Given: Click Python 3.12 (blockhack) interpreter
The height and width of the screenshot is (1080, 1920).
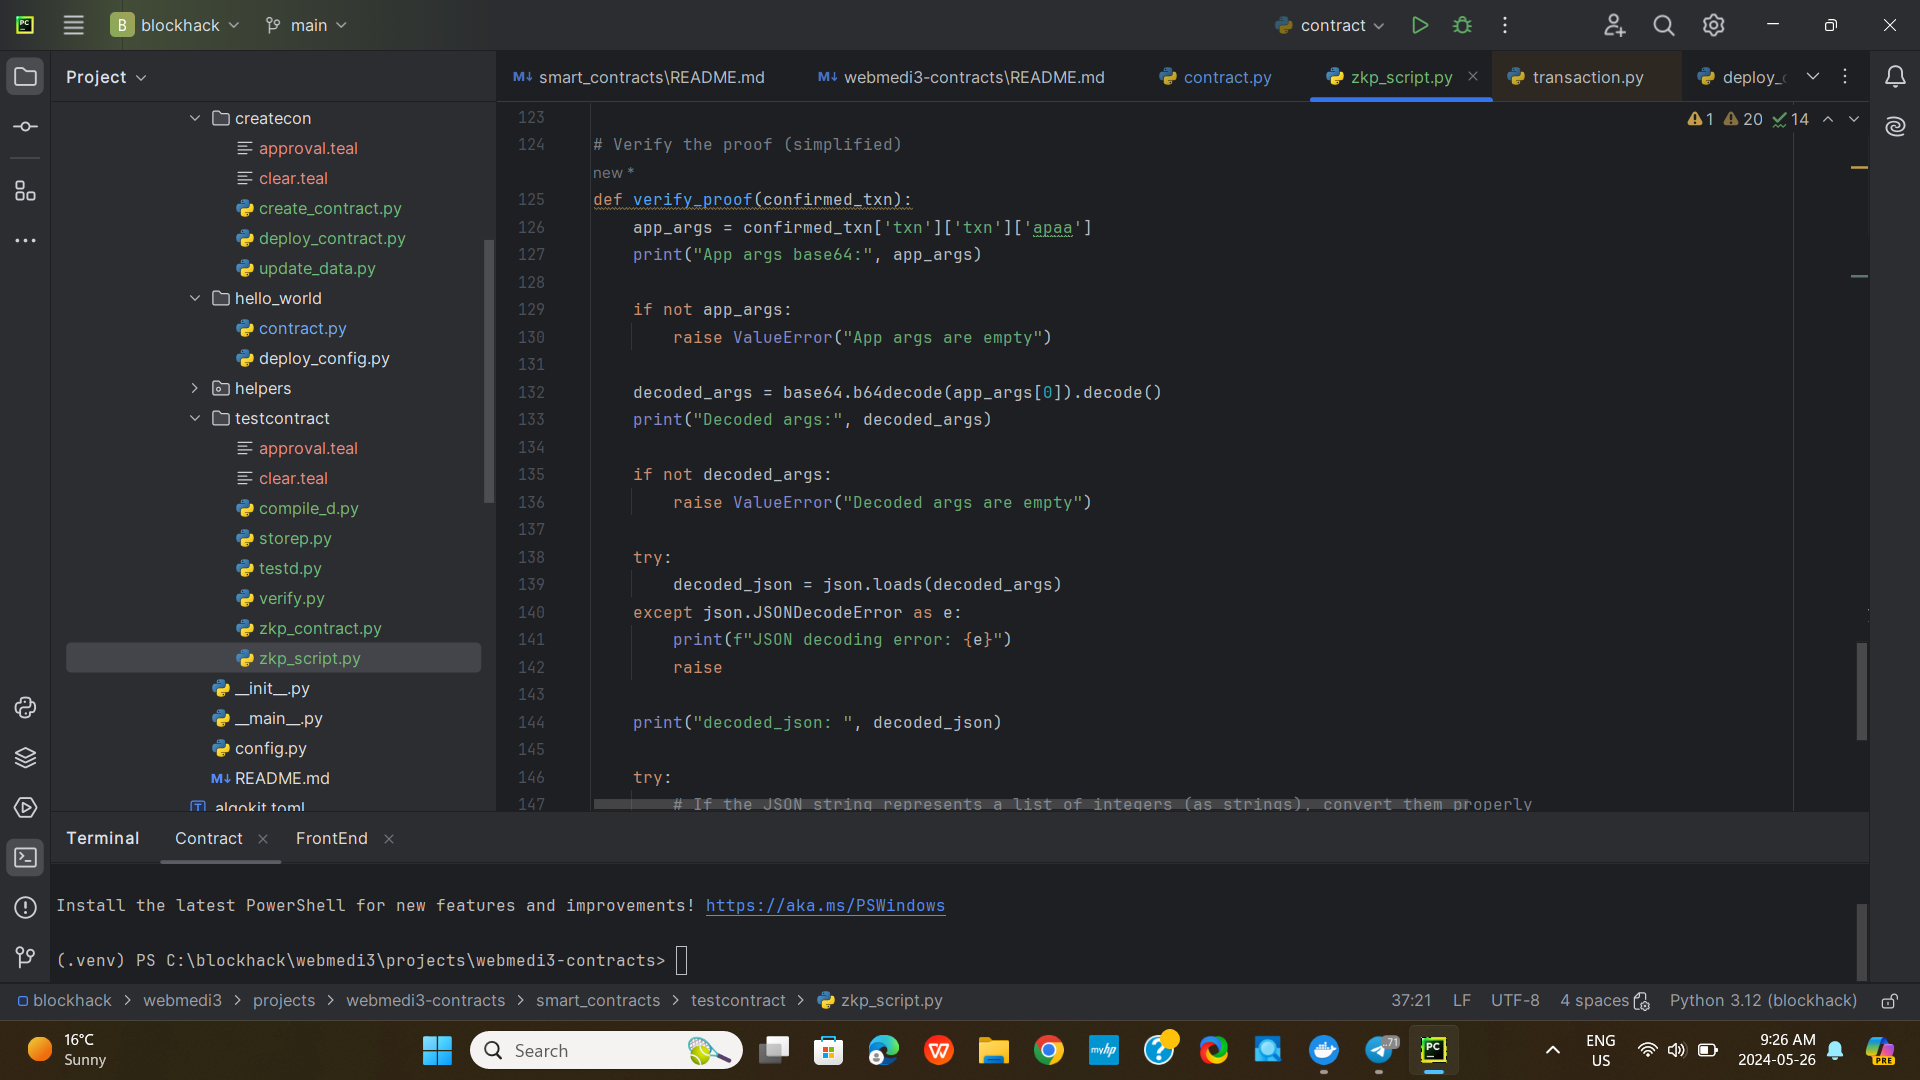Looking at the screenshot, I should pyautogui.click(x=1763, y=1001).
